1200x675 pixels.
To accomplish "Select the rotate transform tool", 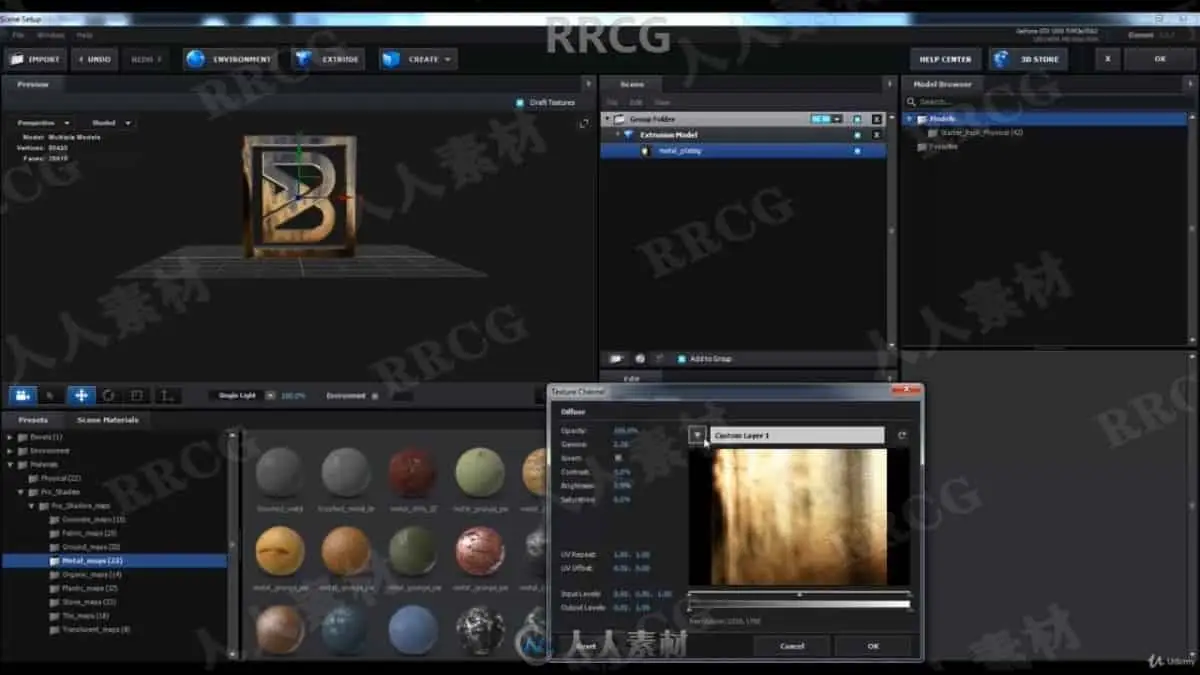I will tap(109, 395).
